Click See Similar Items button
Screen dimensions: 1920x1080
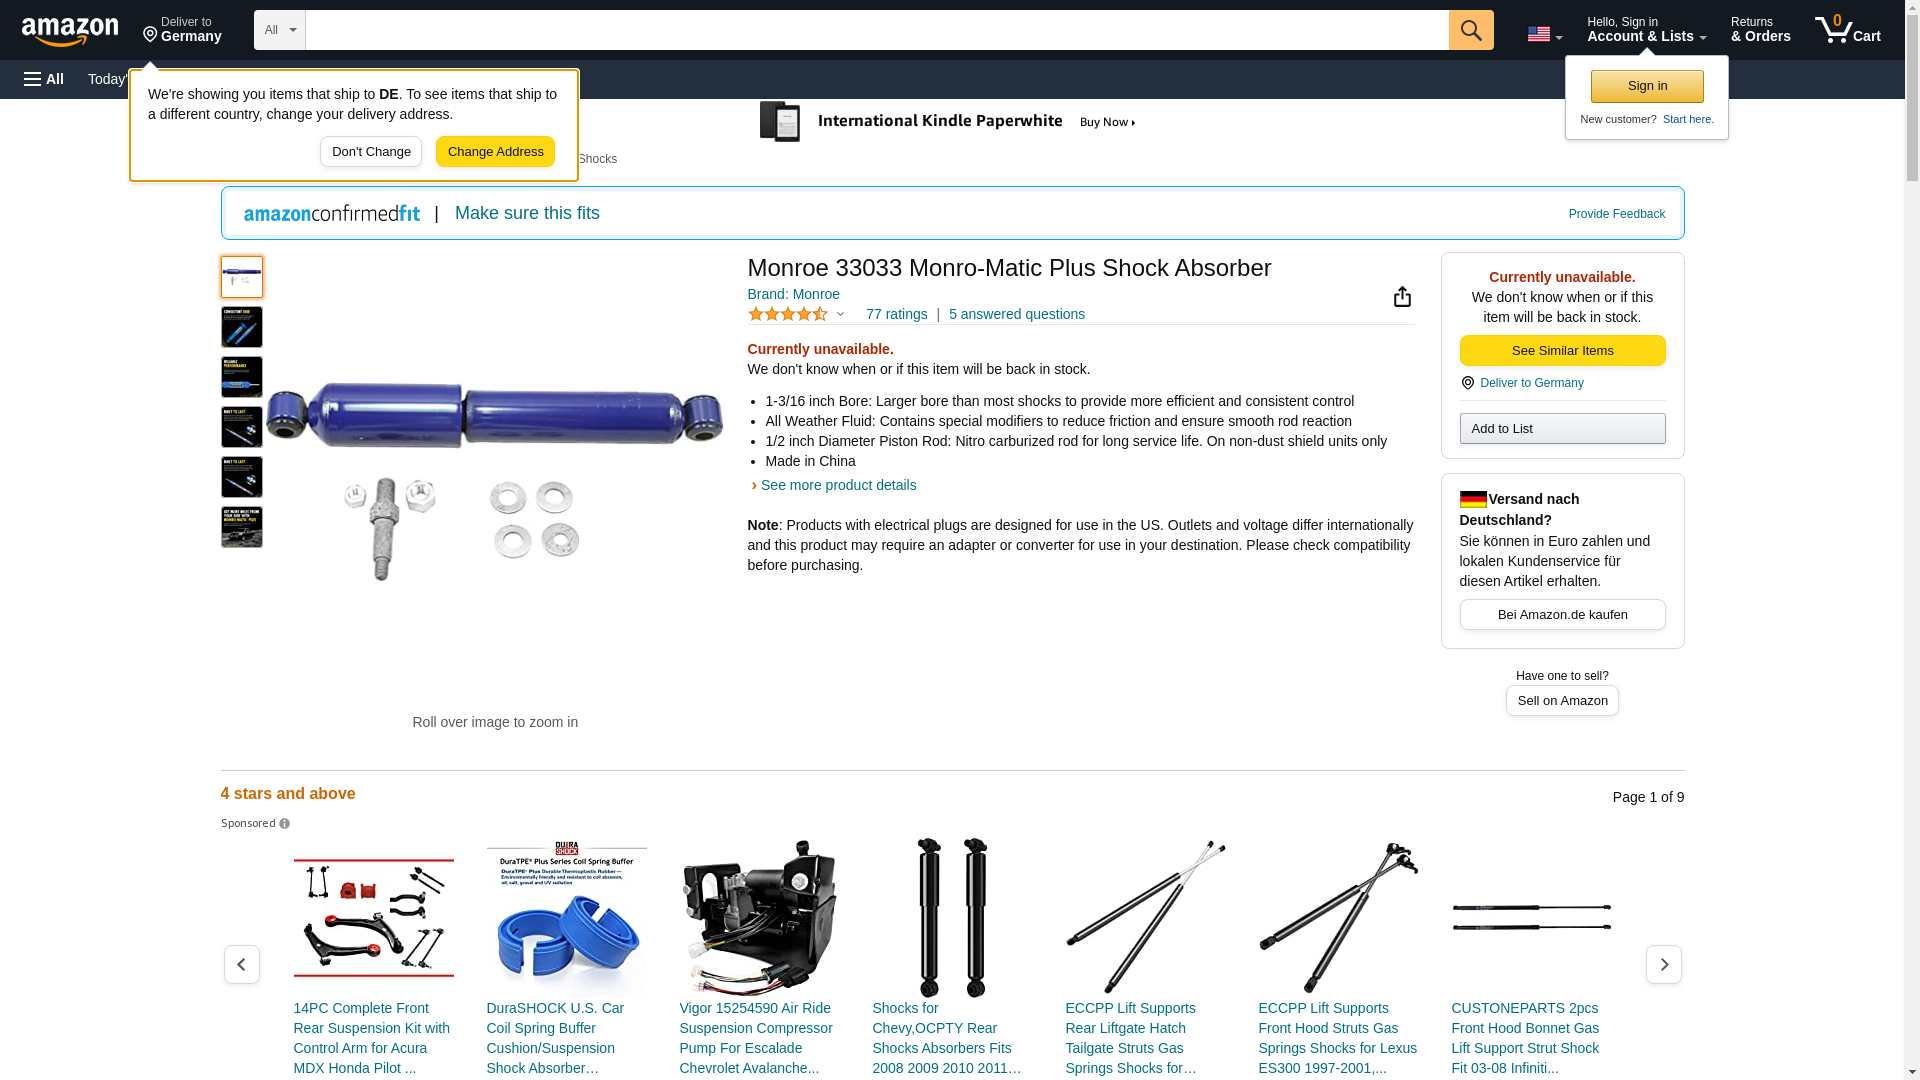pos(1562,351)
